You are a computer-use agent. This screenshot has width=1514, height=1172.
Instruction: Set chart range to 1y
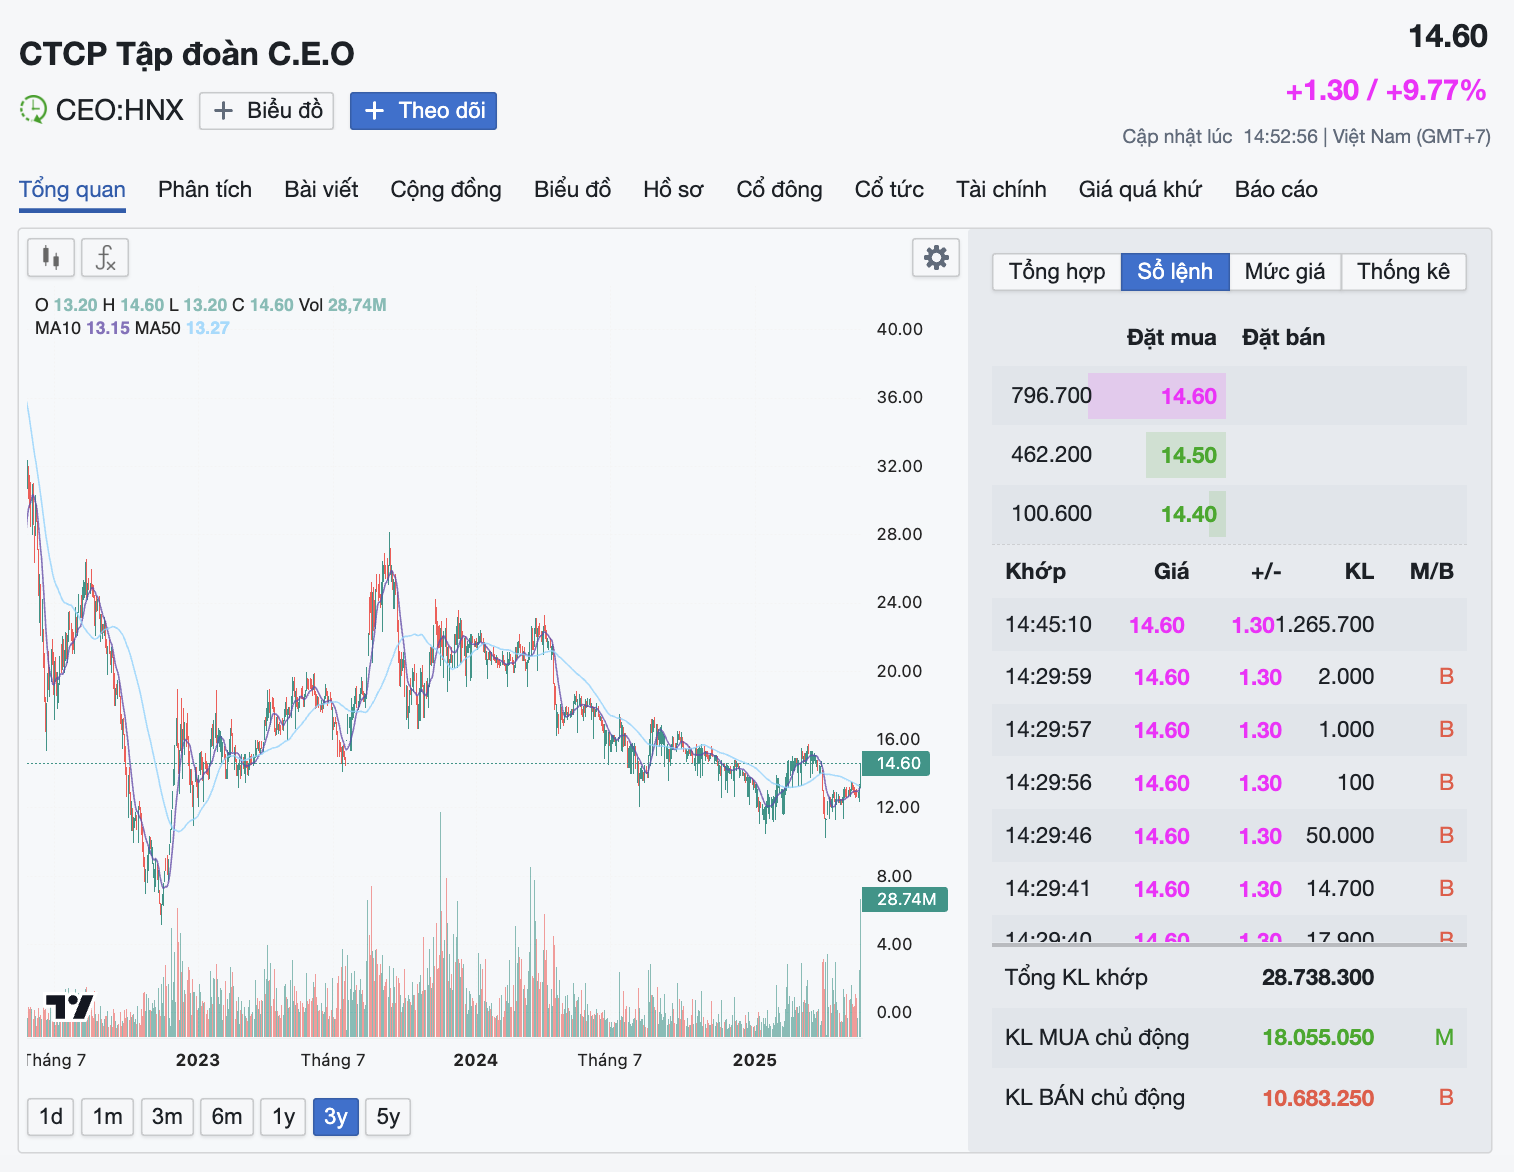(284, 1116)
